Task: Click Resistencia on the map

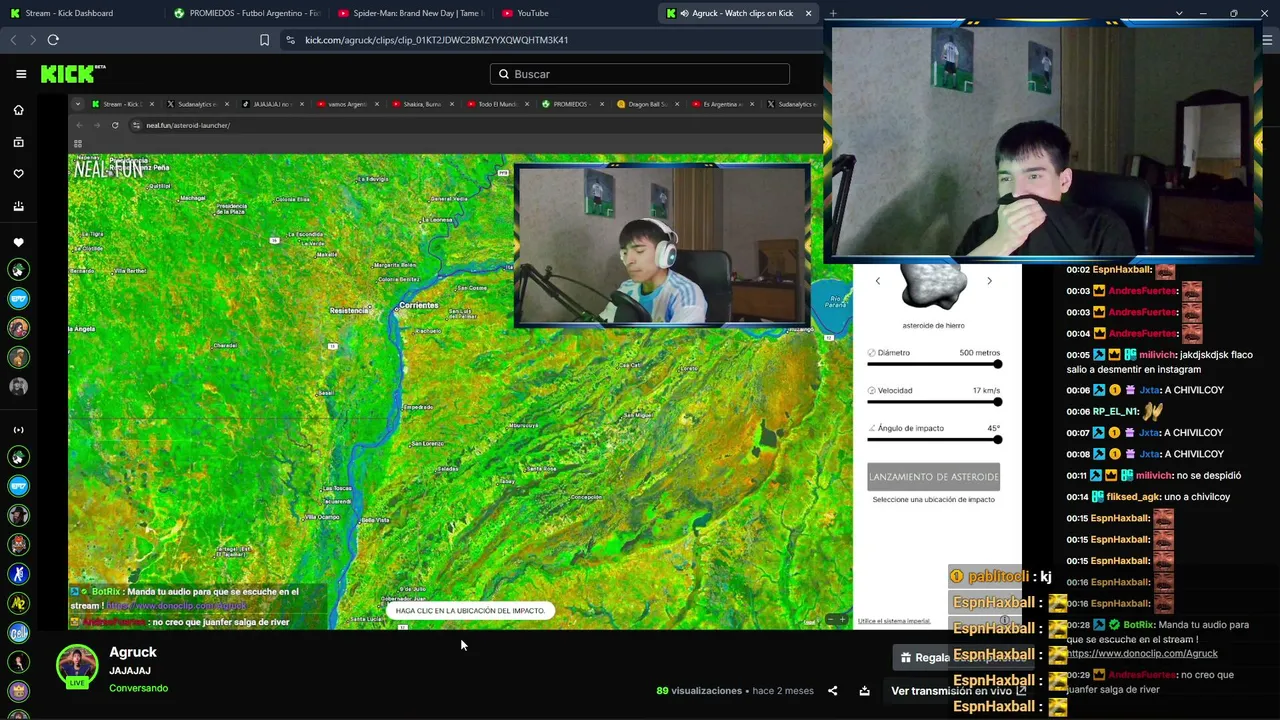Action: 349,311
